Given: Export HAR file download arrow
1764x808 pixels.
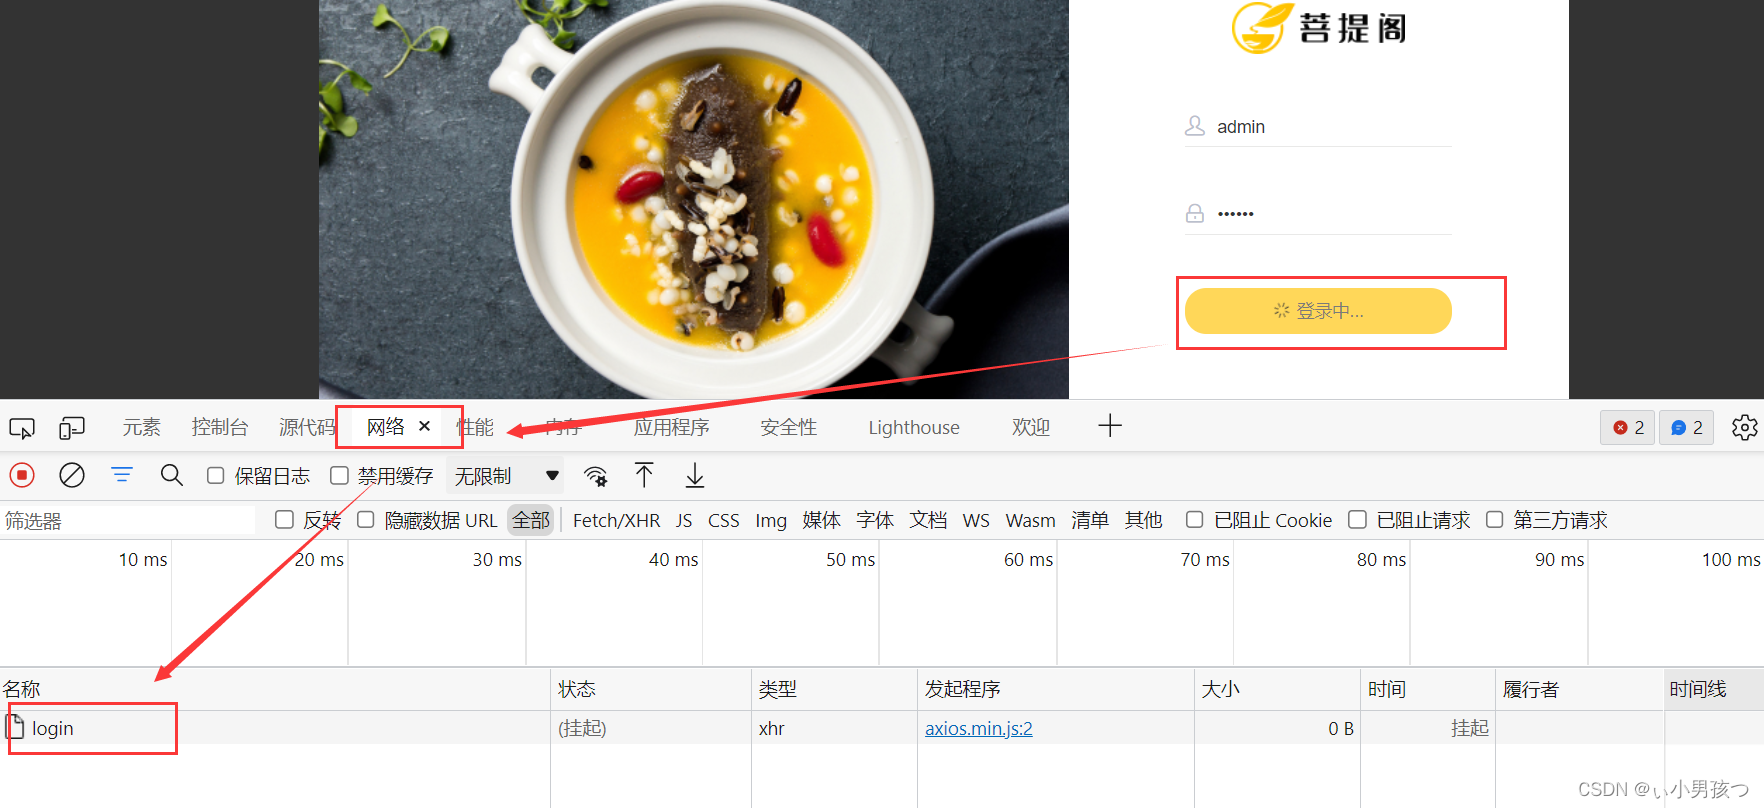Looking at the screenshot, I should [695, 475].
